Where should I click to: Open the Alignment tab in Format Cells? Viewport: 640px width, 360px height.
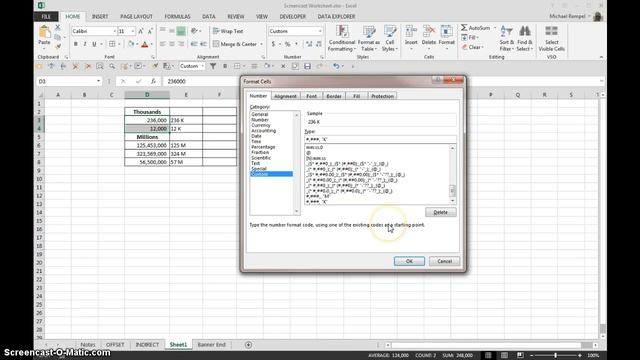[x=285, y=96]
